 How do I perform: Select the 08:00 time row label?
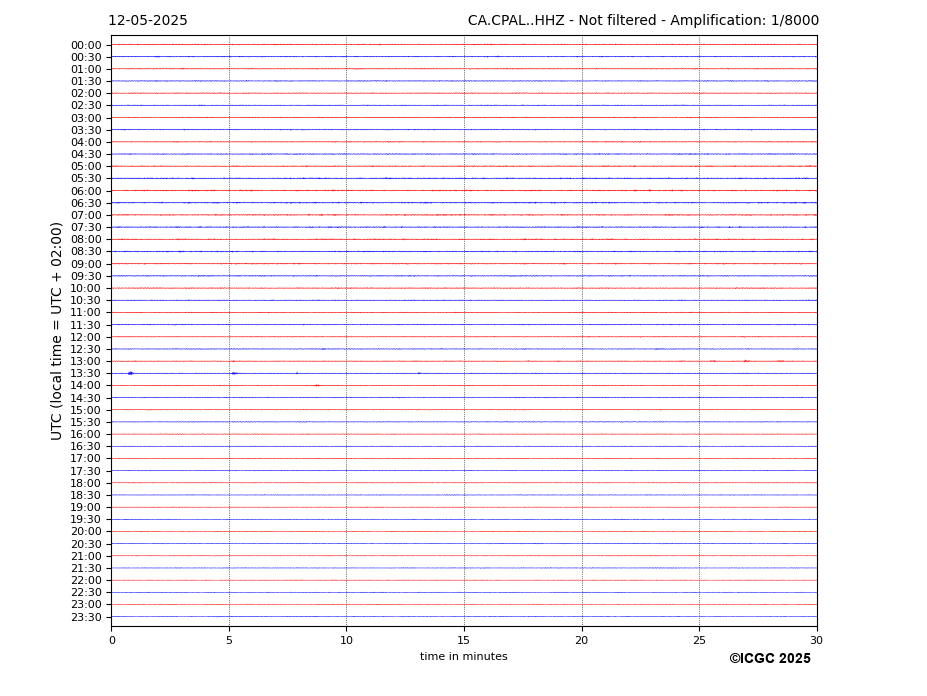click(86, 239)
